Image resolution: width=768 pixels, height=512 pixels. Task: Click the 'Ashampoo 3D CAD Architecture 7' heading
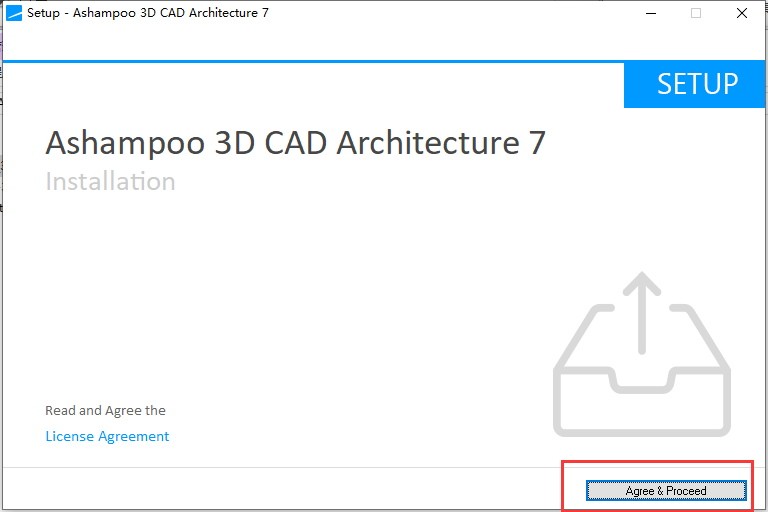click(x=295, y=143)
